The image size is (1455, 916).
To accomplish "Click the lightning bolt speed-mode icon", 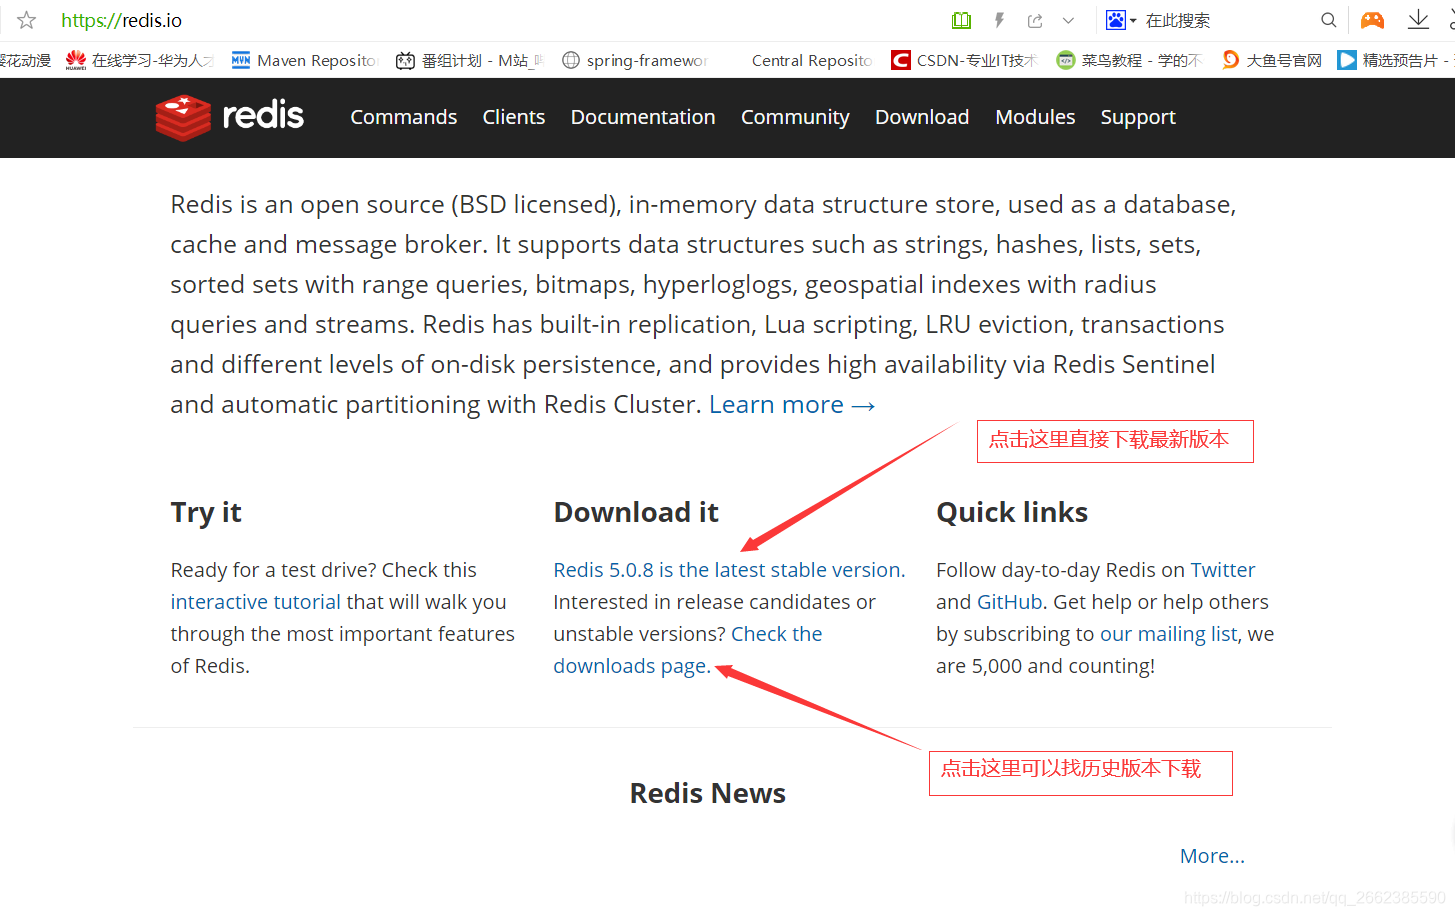I will point(999,20).
